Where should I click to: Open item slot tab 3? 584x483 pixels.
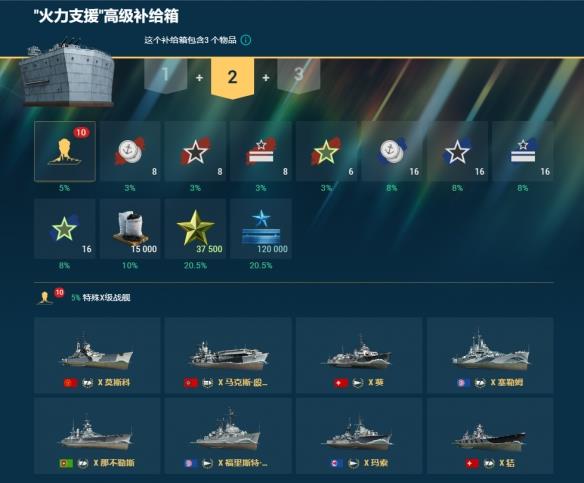pos(299,75)
